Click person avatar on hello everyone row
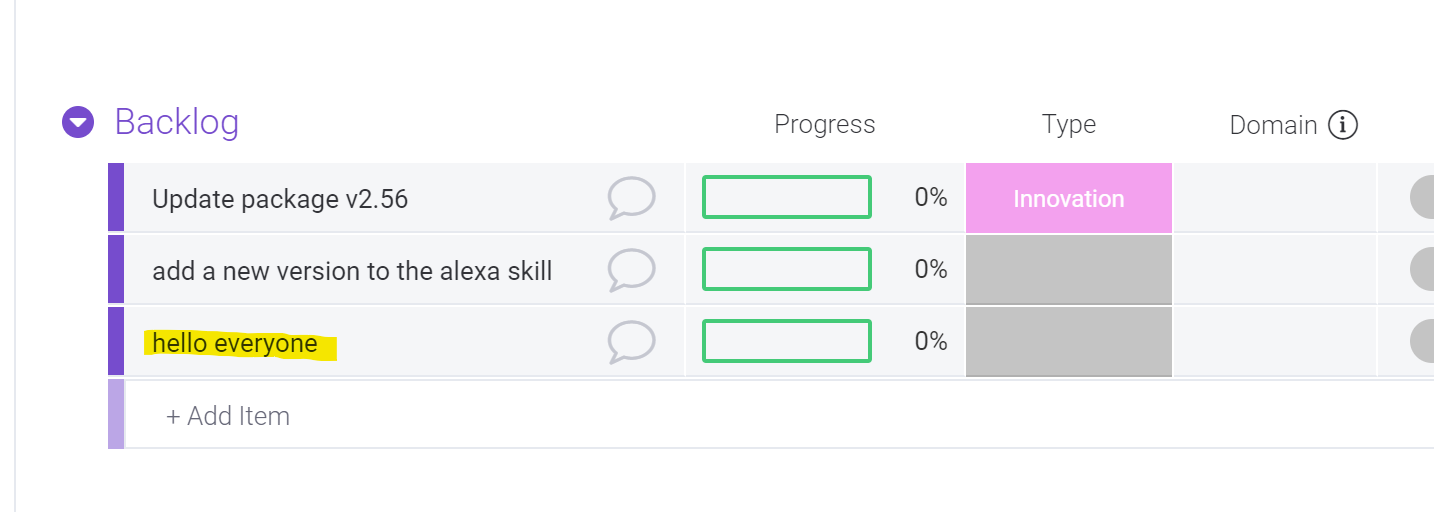1434x512 pixels. click(x=1424, y=342)
